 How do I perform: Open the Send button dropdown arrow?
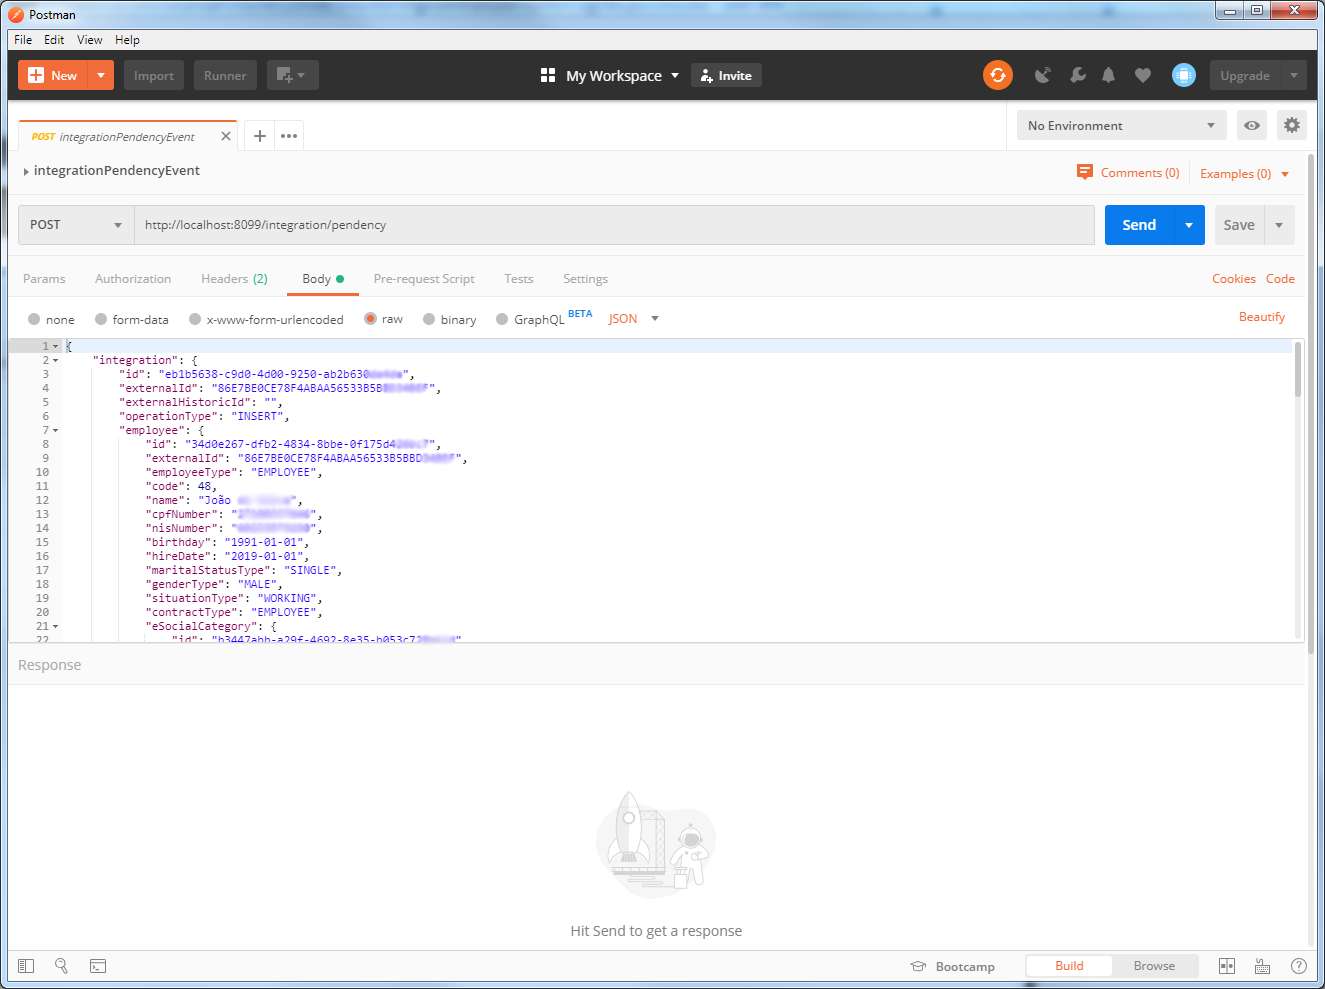pyautogui.click(x=1189, y=225)
